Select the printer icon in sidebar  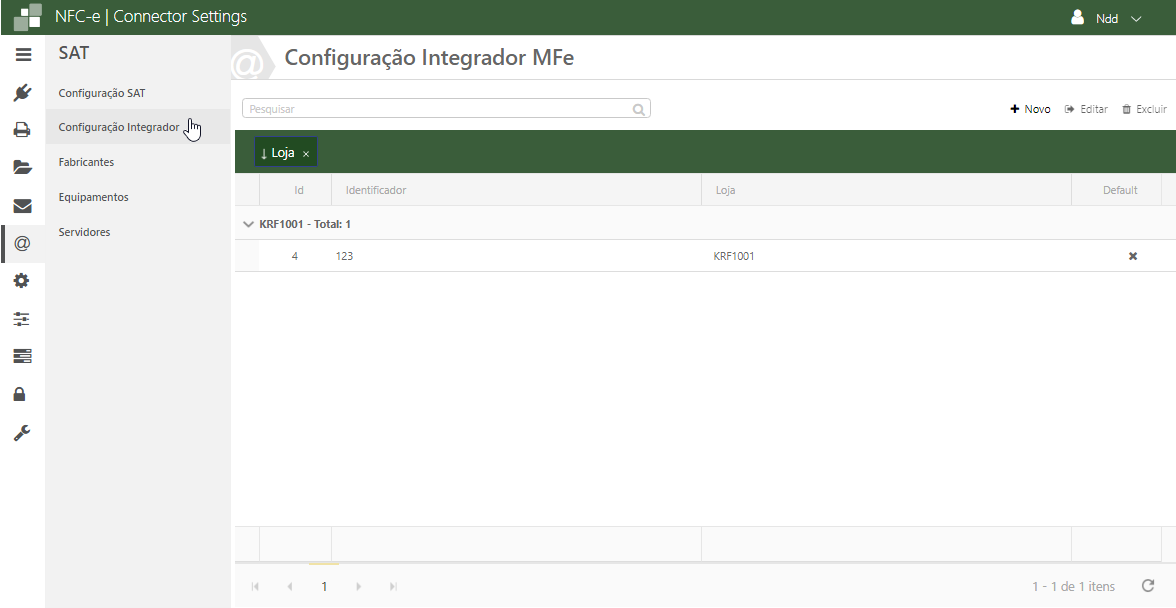tap(22, 130)
